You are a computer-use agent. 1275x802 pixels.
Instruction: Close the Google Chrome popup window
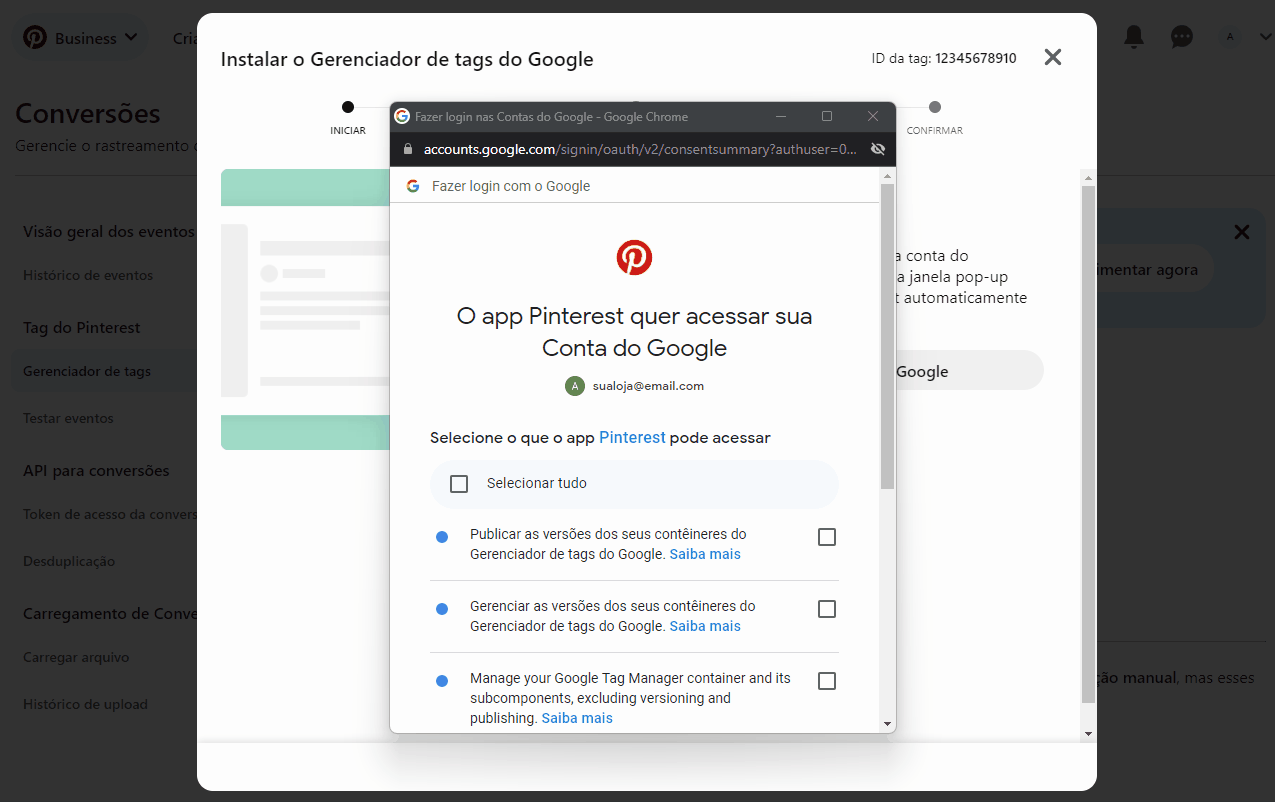tap(873, 117)
